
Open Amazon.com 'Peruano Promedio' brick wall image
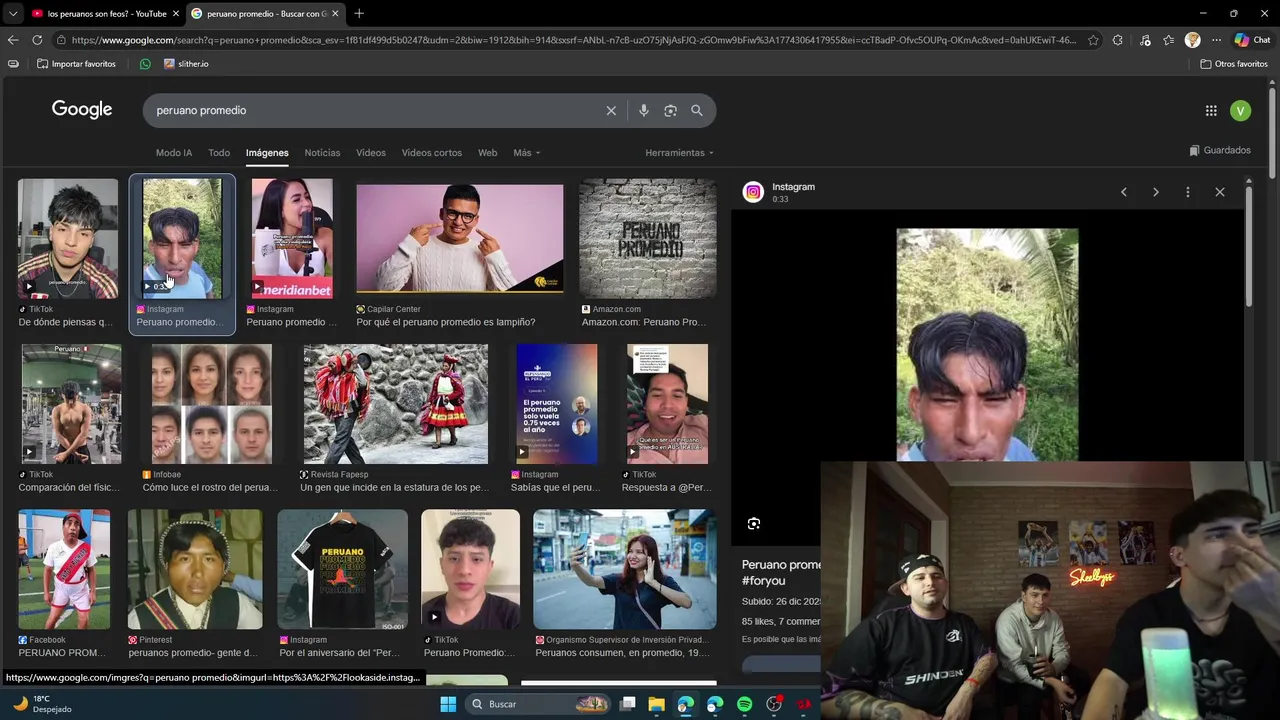(x=648, y=239)
